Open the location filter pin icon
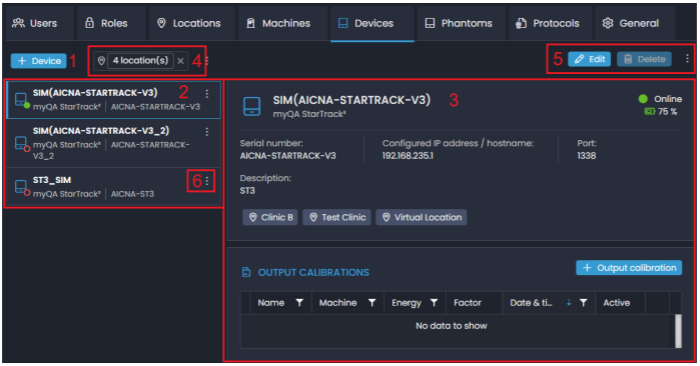The height and width of the screenshot is (366, 700). 101,61
